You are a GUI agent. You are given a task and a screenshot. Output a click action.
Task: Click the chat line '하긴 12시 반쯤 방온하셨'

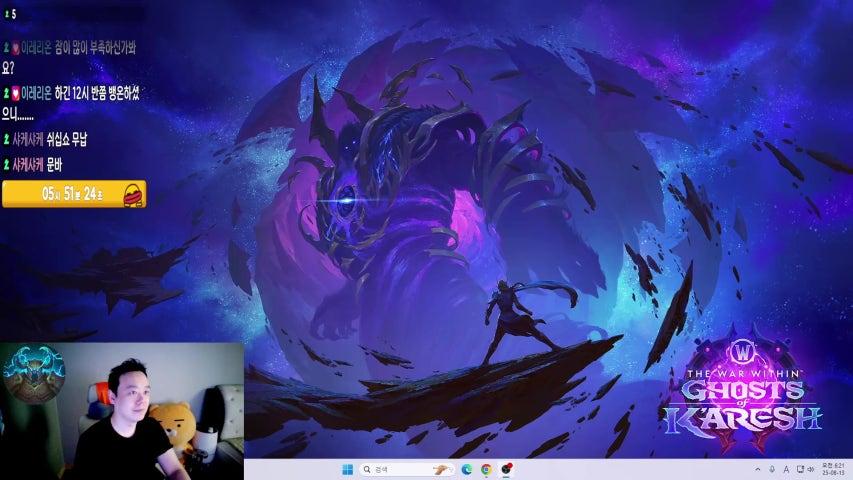[x=97, y=93]
